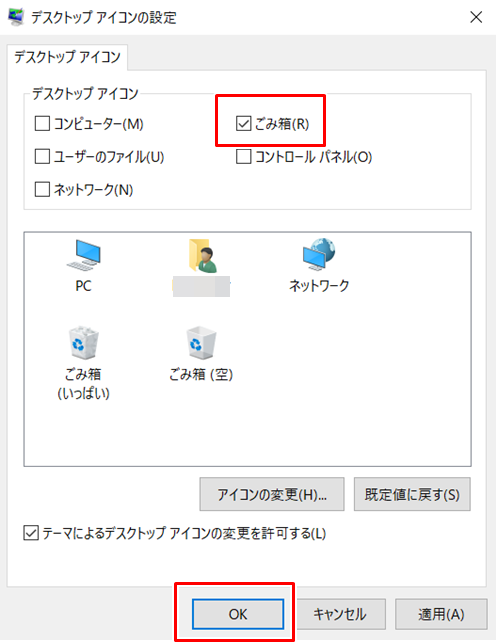Confirm with the OK button
This screenshot has height=644, width=496.
pos(238,614)
